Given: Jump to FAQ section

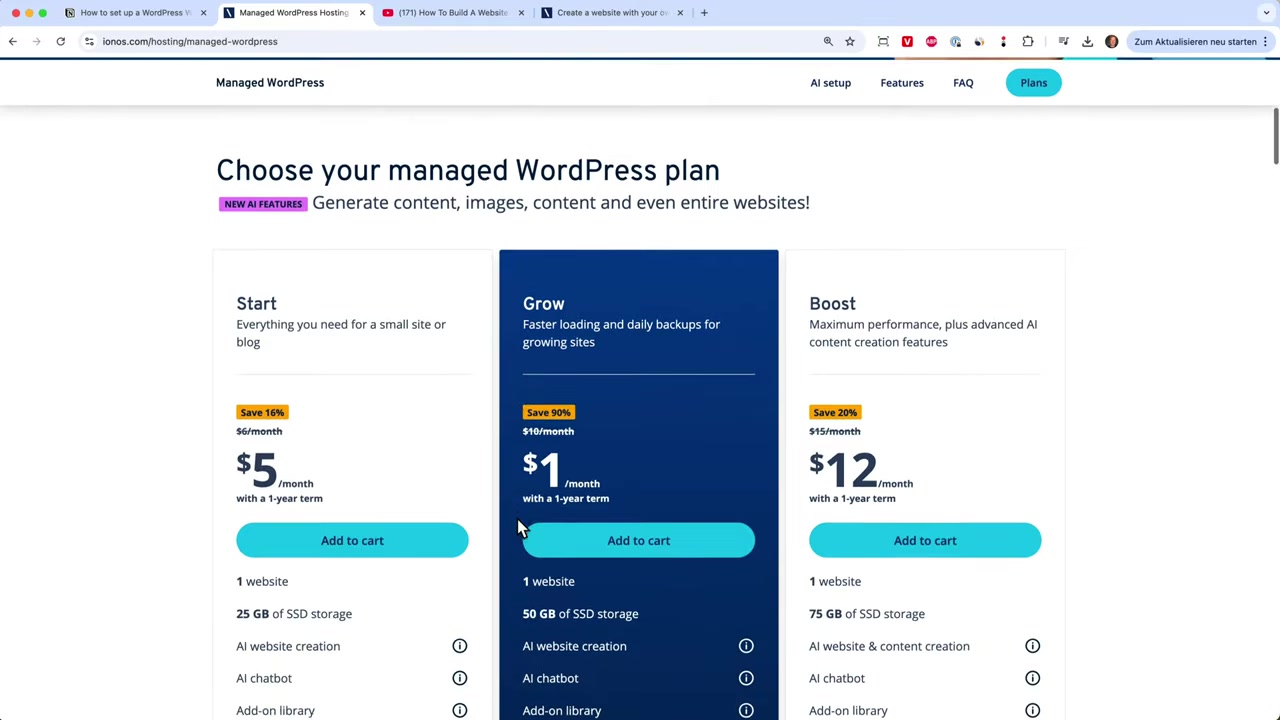Looking at the screenshot, I should click(x=963, y=83).
